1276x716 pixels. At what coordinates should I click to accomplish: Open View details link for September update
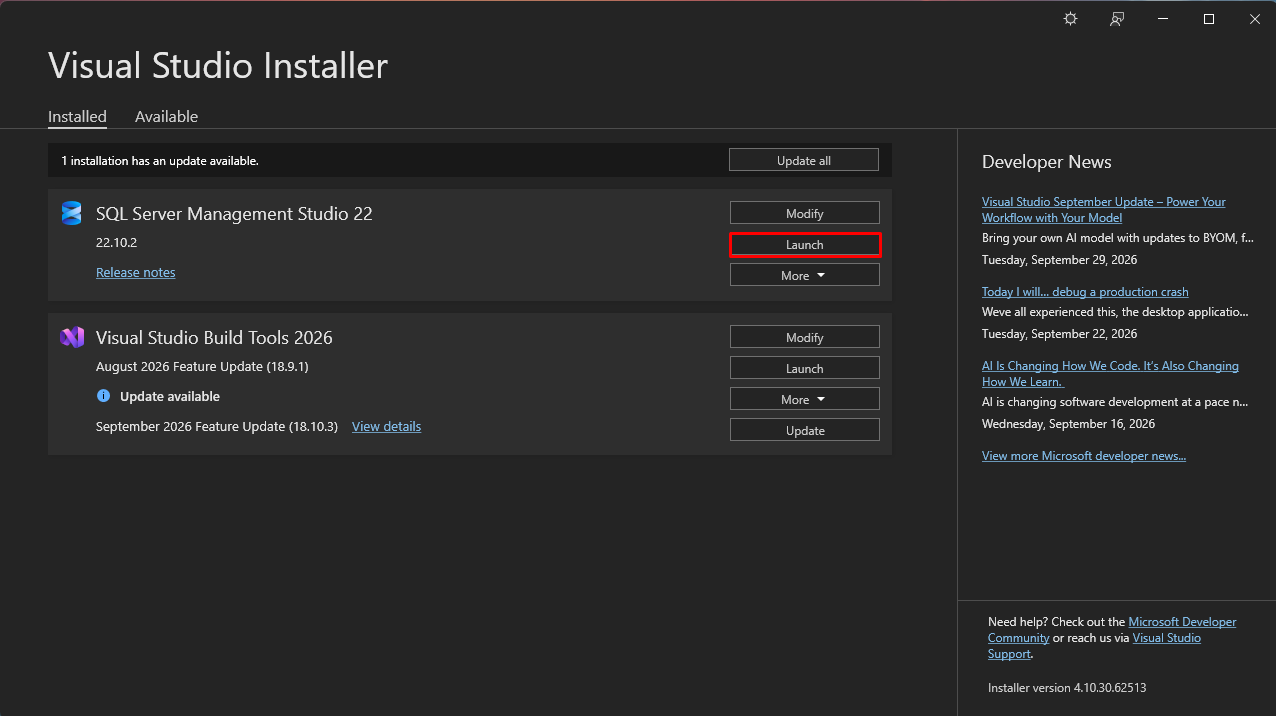(x=386, y=426)
